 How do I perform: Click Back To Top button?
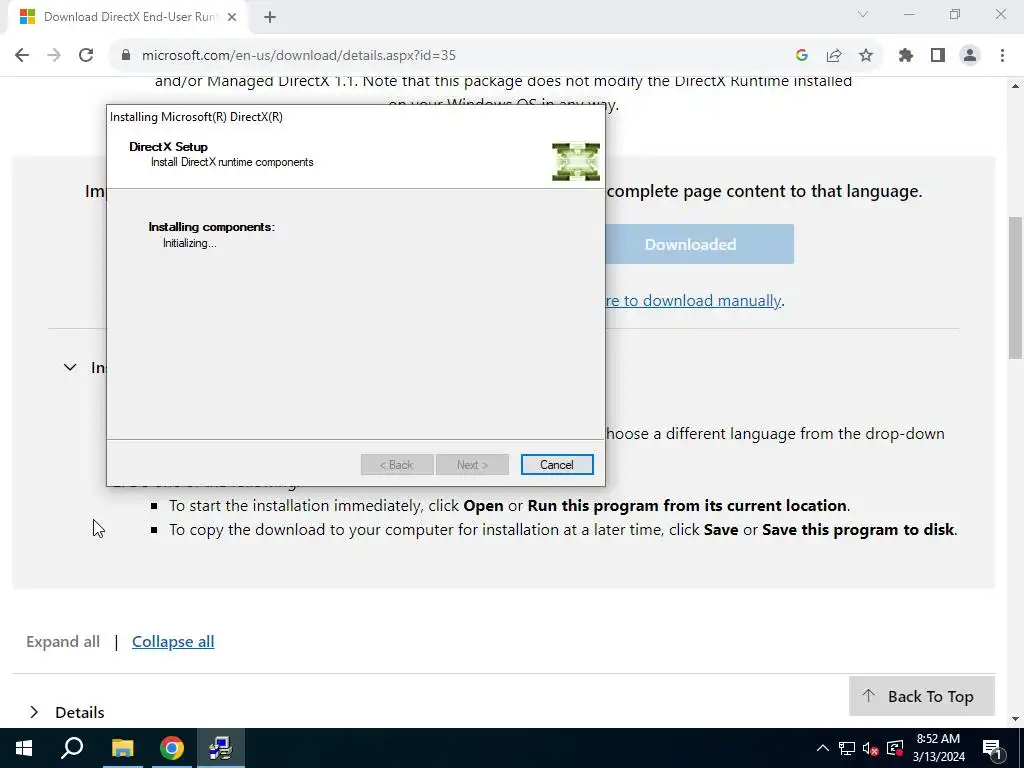(x=921, y=696)
